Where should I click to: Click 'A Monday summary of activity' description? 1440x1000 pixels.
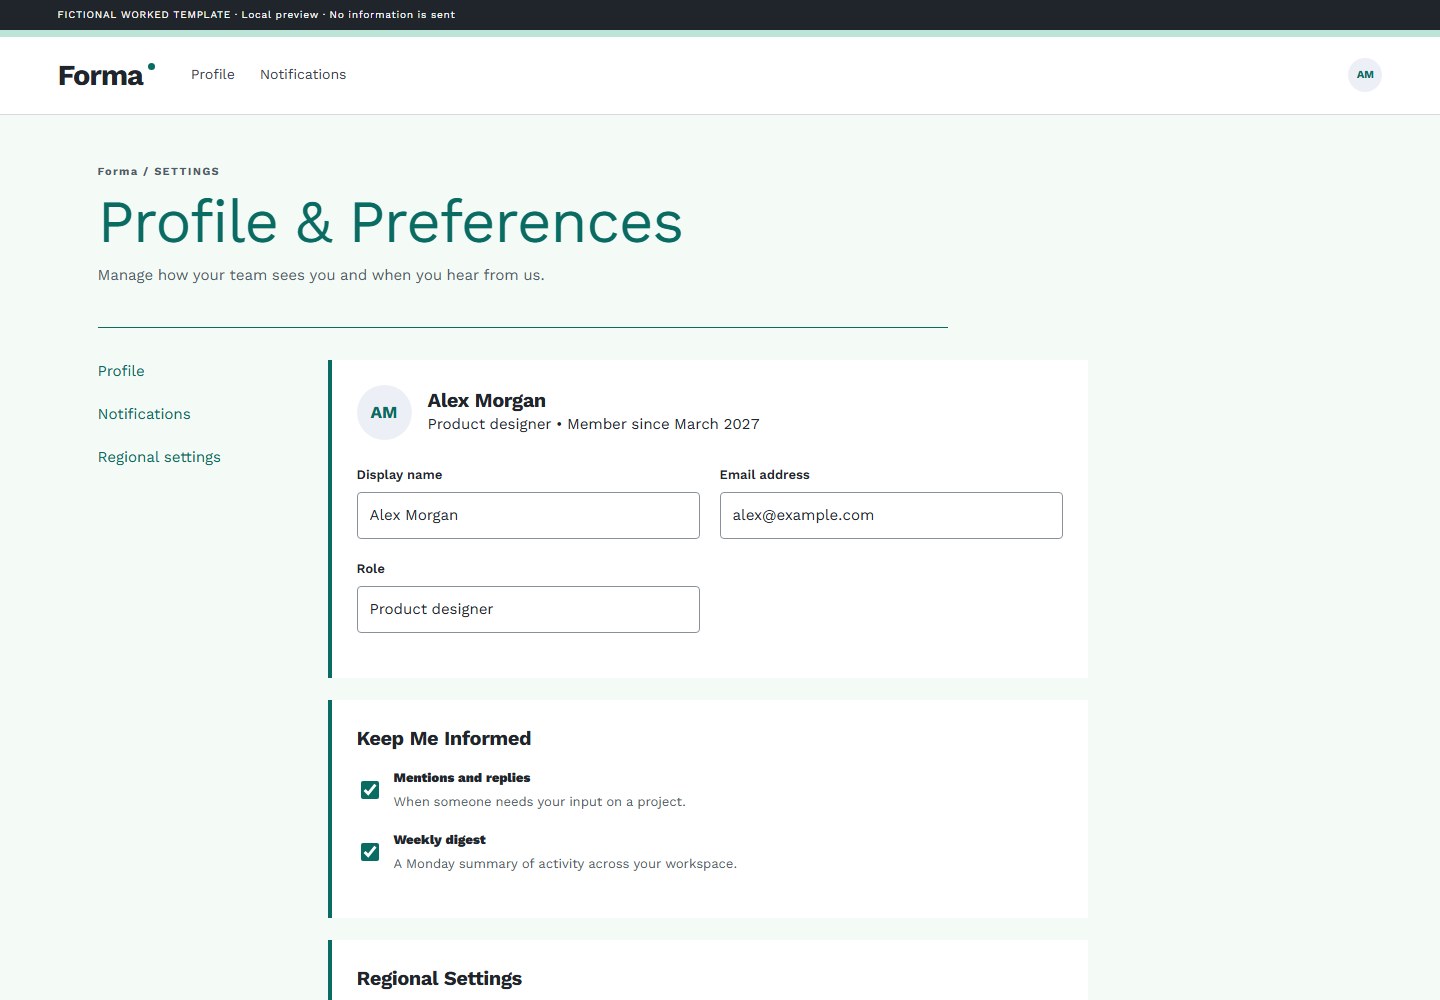pos(565,864)
